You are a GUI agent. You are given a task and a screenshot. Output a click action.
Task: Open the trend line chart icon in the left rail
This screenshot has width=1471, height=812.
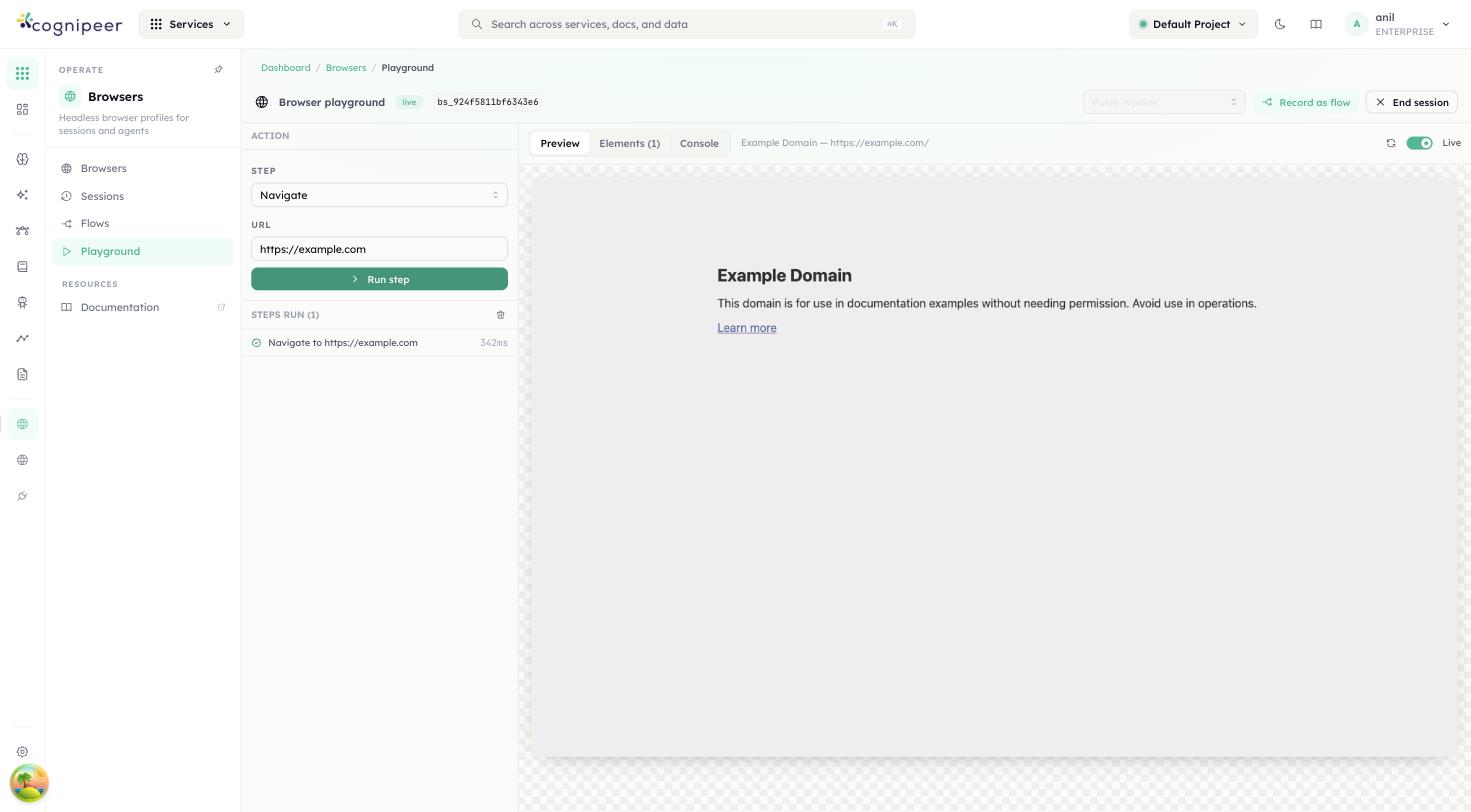[22, 339]
